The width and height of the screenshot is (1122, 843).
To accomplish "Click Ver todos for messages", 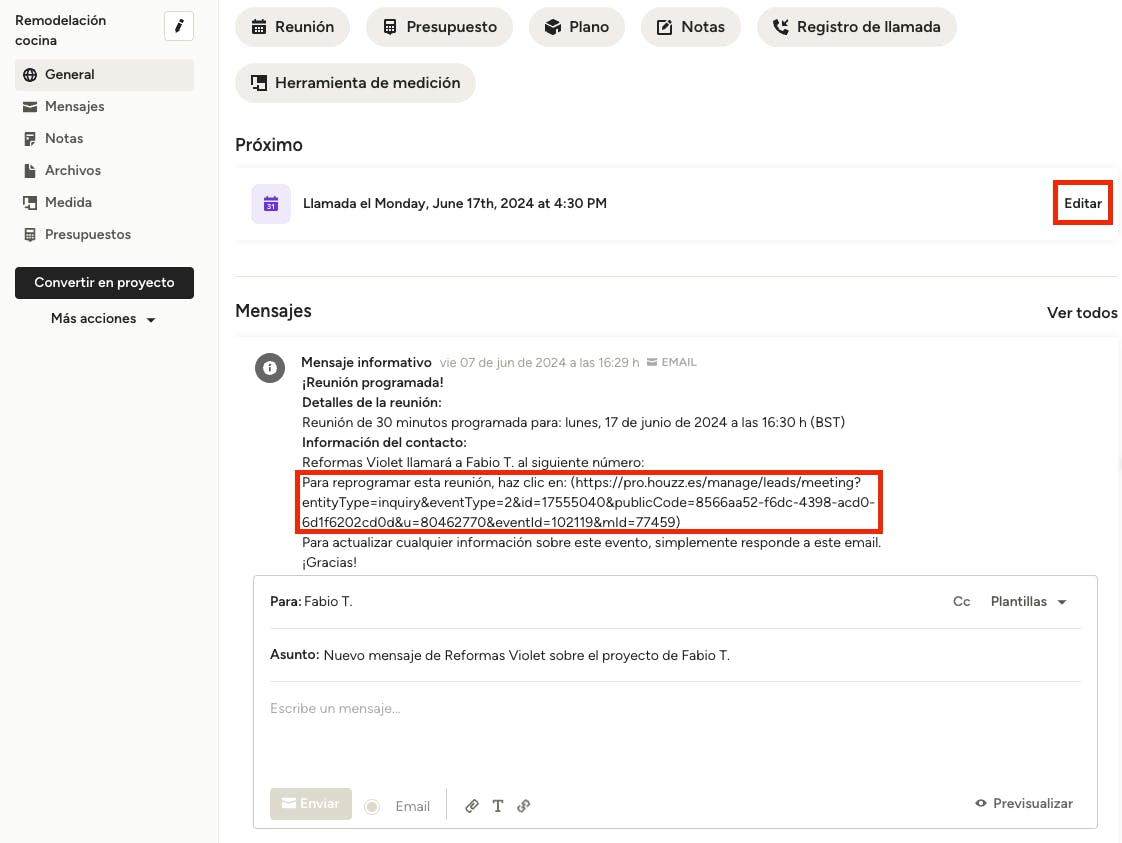I will (1081, 313).
